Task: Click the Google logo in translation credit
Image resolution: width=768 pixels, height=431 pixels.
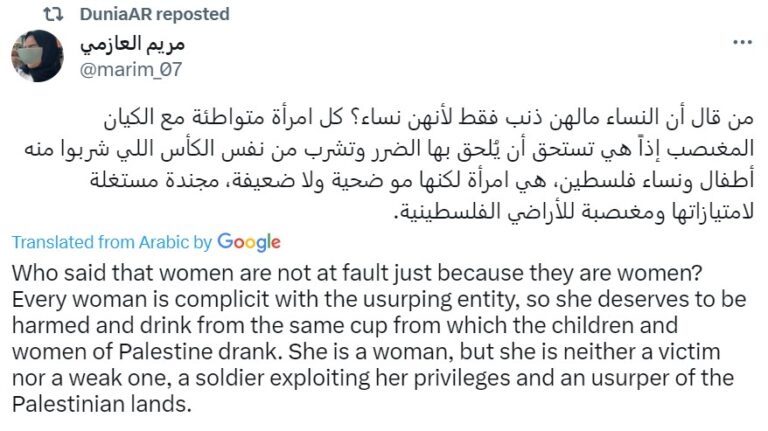Action: point(249,242)
